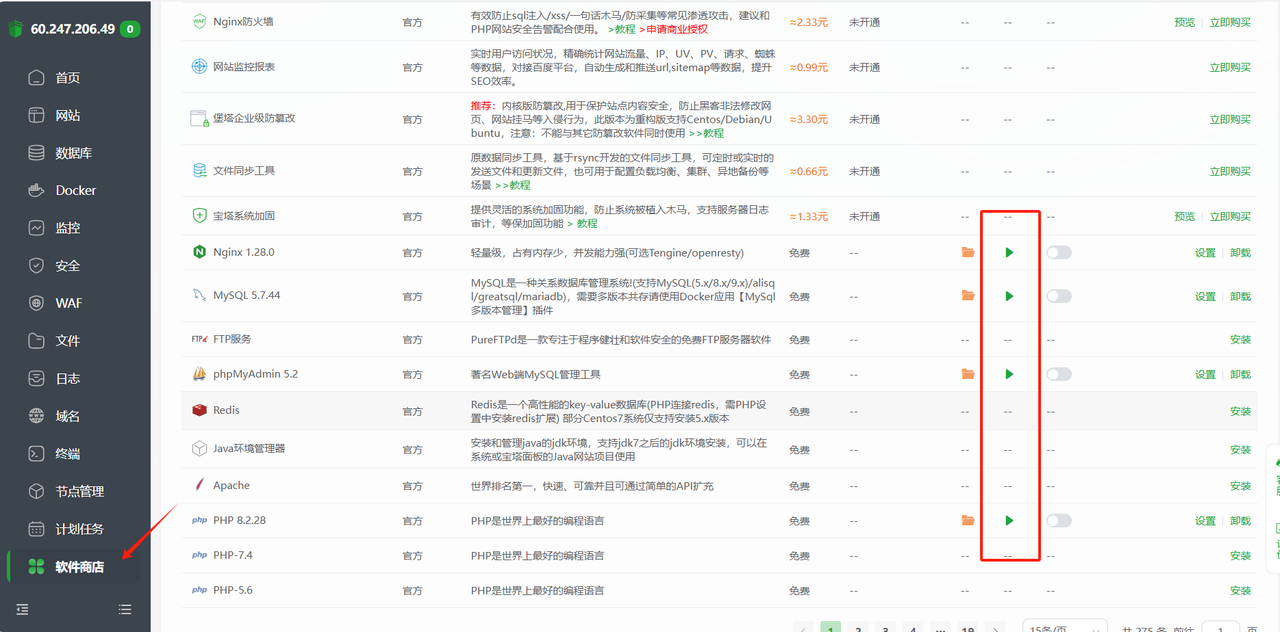Select 数据库 in the sidebar menu
1280x632 pixels.
(73, 153)
